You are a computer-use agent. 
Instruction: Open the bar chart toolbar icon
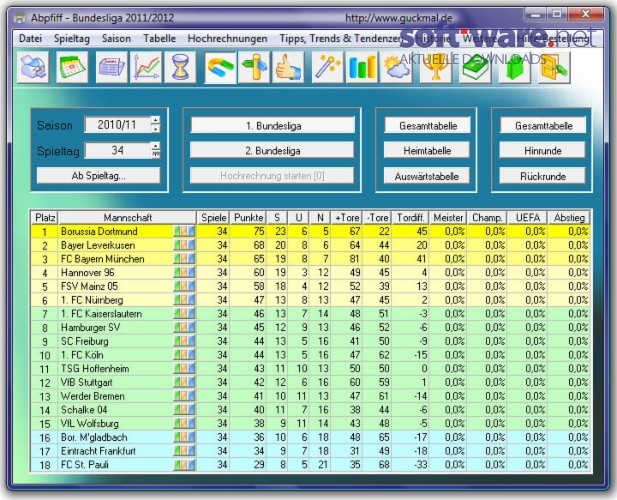pyautogui.click(x=362, y=67)
